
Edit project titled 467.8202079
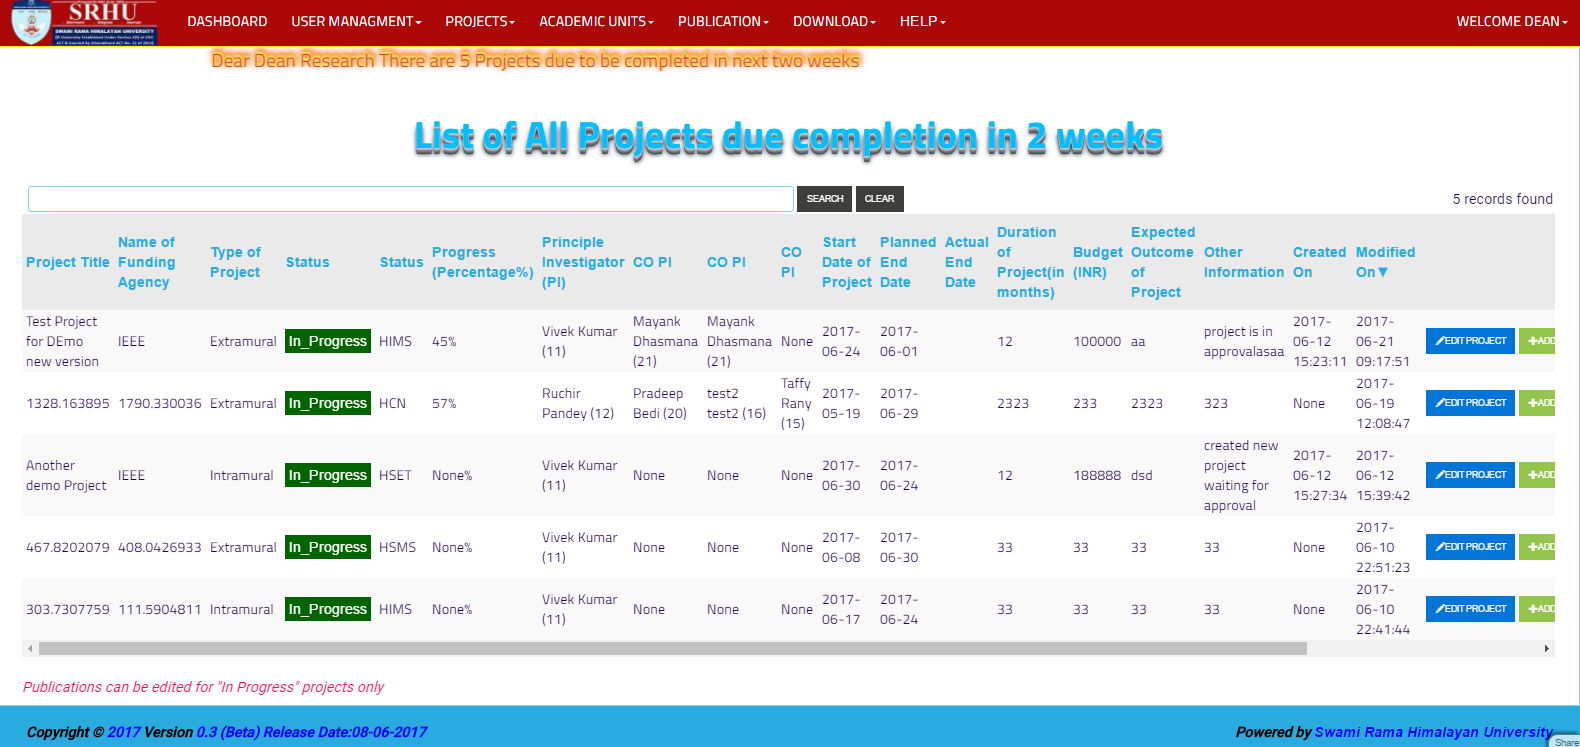pyautogui.click(x=1470, y=547)
